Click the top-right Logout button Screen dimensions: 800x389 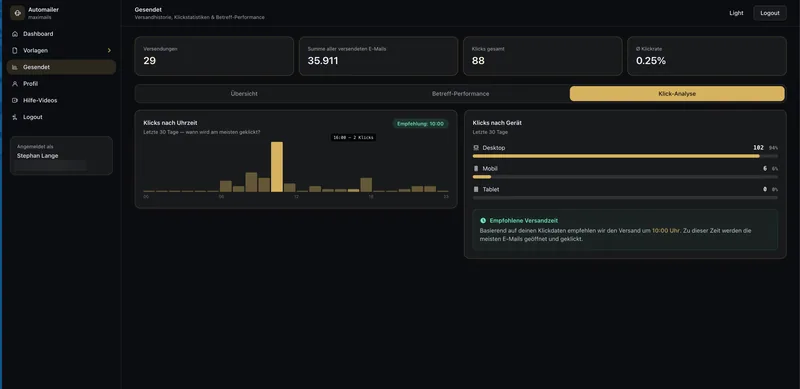(x=770, y=13)
